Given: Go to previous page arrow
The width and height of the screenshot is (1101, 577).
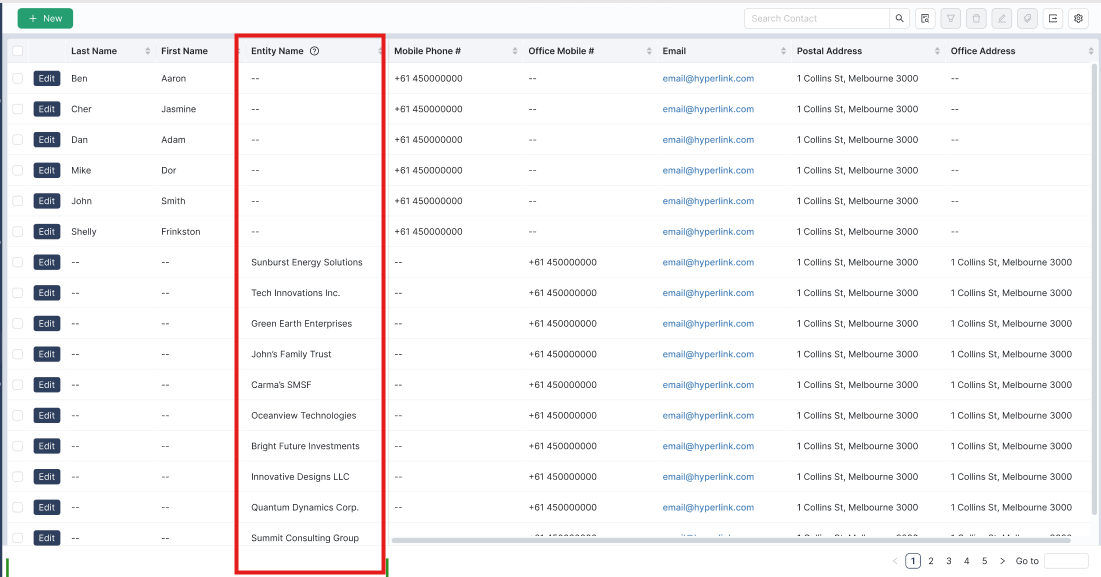Looking at the screenshot, I should [x=895, y=561].
